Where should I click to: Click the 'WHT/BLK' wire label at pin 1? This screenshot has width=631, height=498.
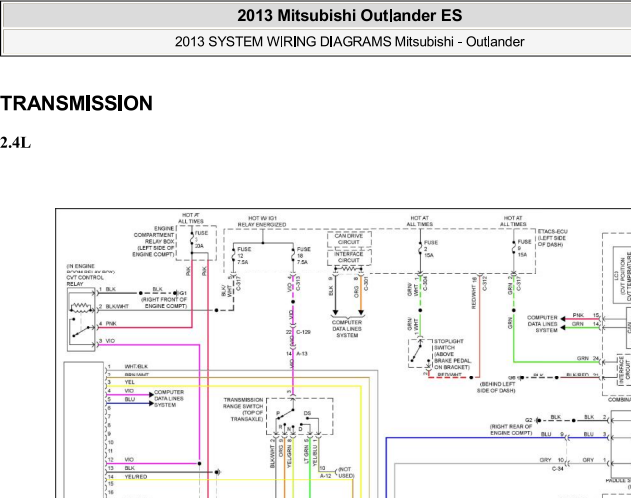point(136,366)
